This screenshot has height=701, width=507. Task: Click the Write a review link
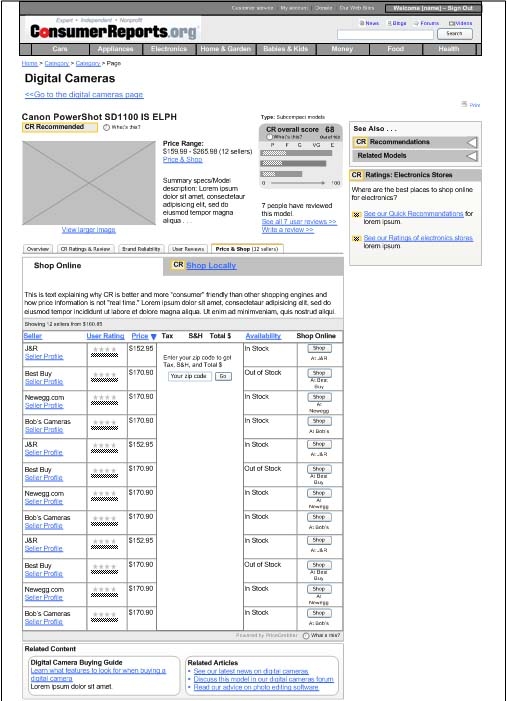(288, 230)
